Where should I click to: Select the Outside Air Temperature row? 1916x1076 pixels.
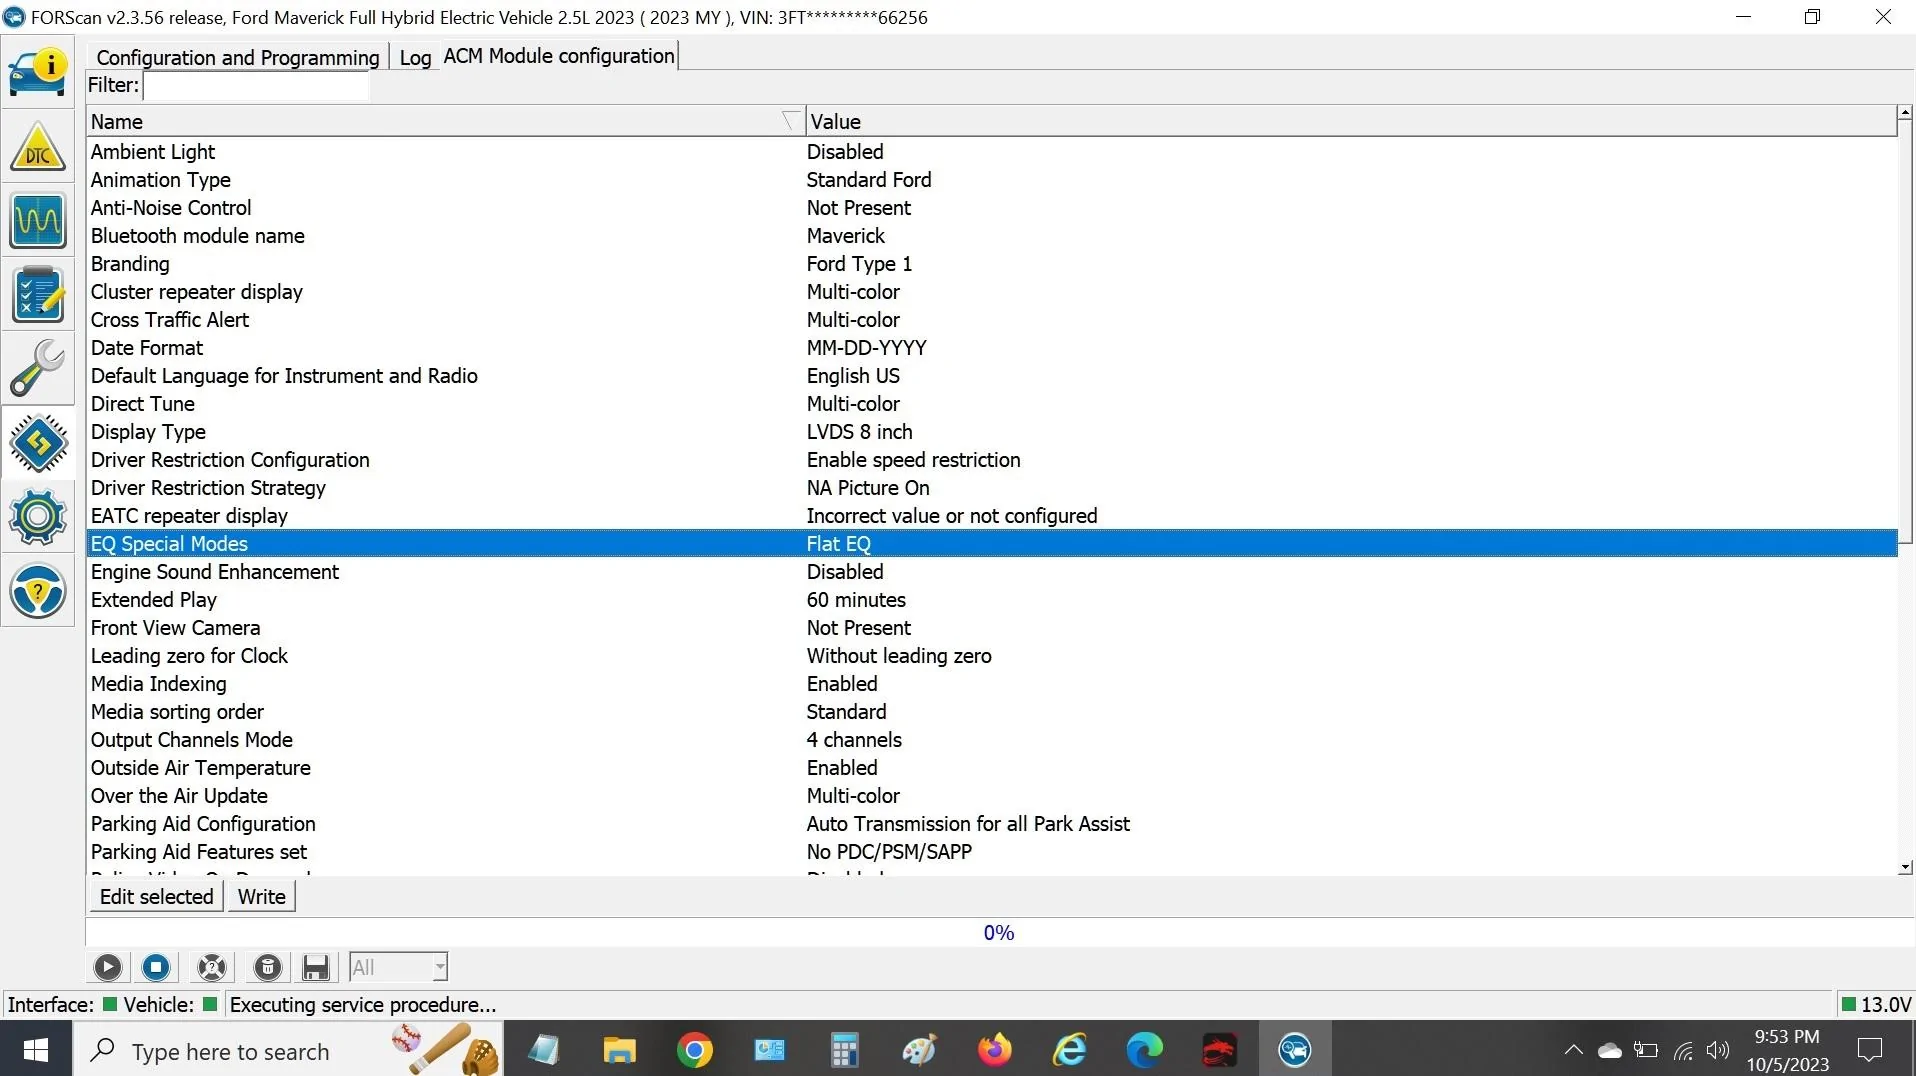coord(992,768)
